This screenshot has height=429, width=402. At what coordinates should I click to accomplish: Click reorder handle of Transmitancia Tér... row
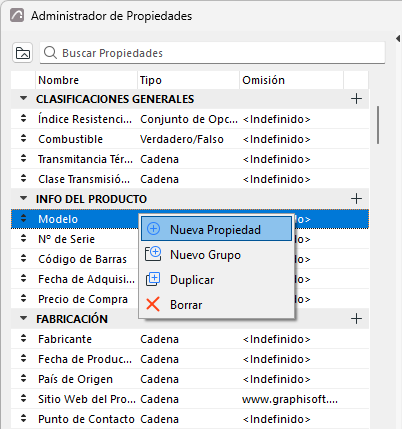pos(23,159)
